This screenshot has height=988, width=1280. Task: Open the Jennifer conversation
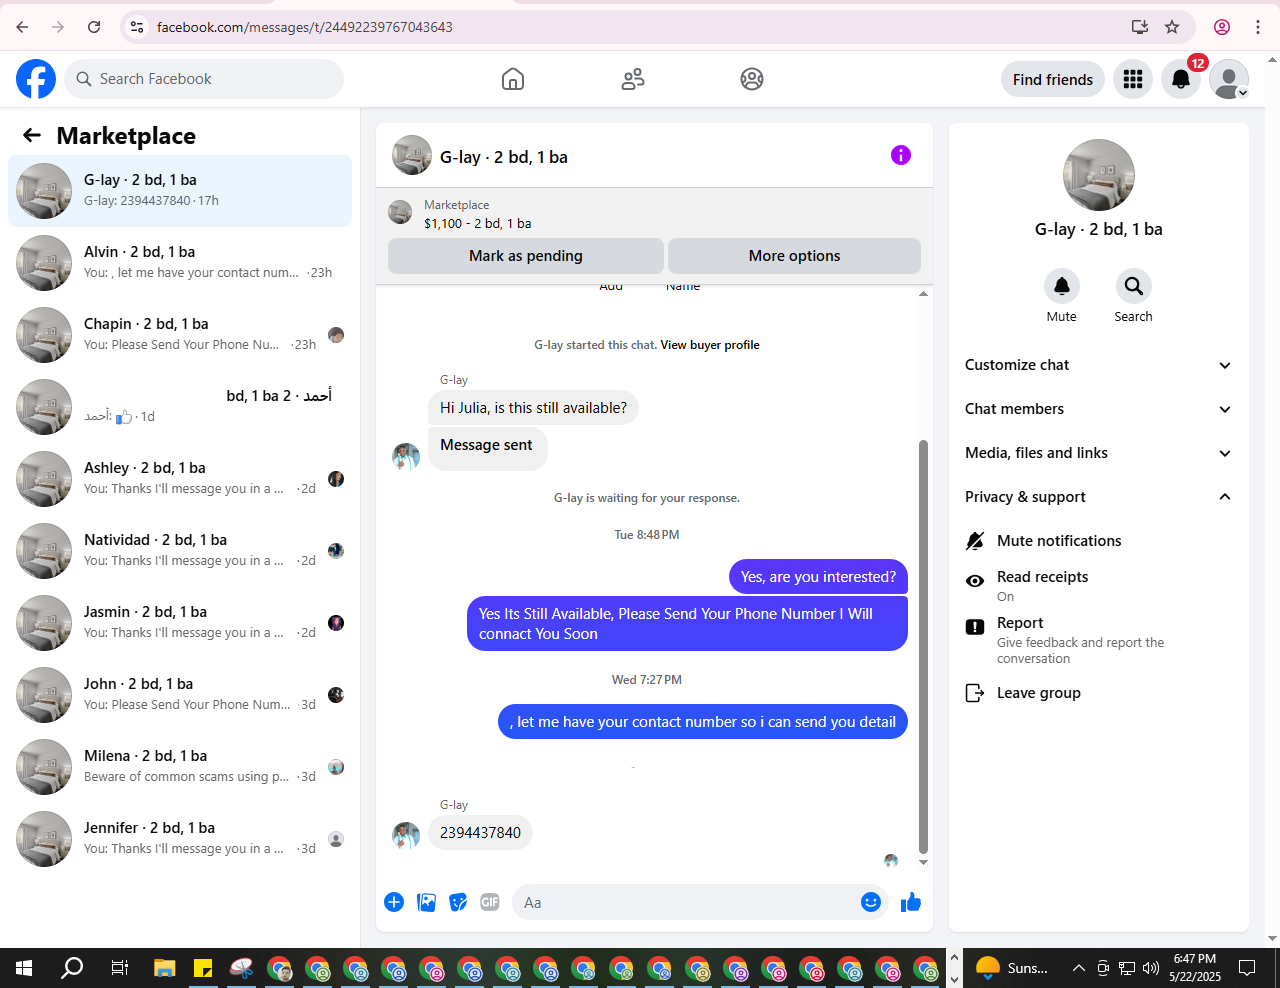[180, 839]
